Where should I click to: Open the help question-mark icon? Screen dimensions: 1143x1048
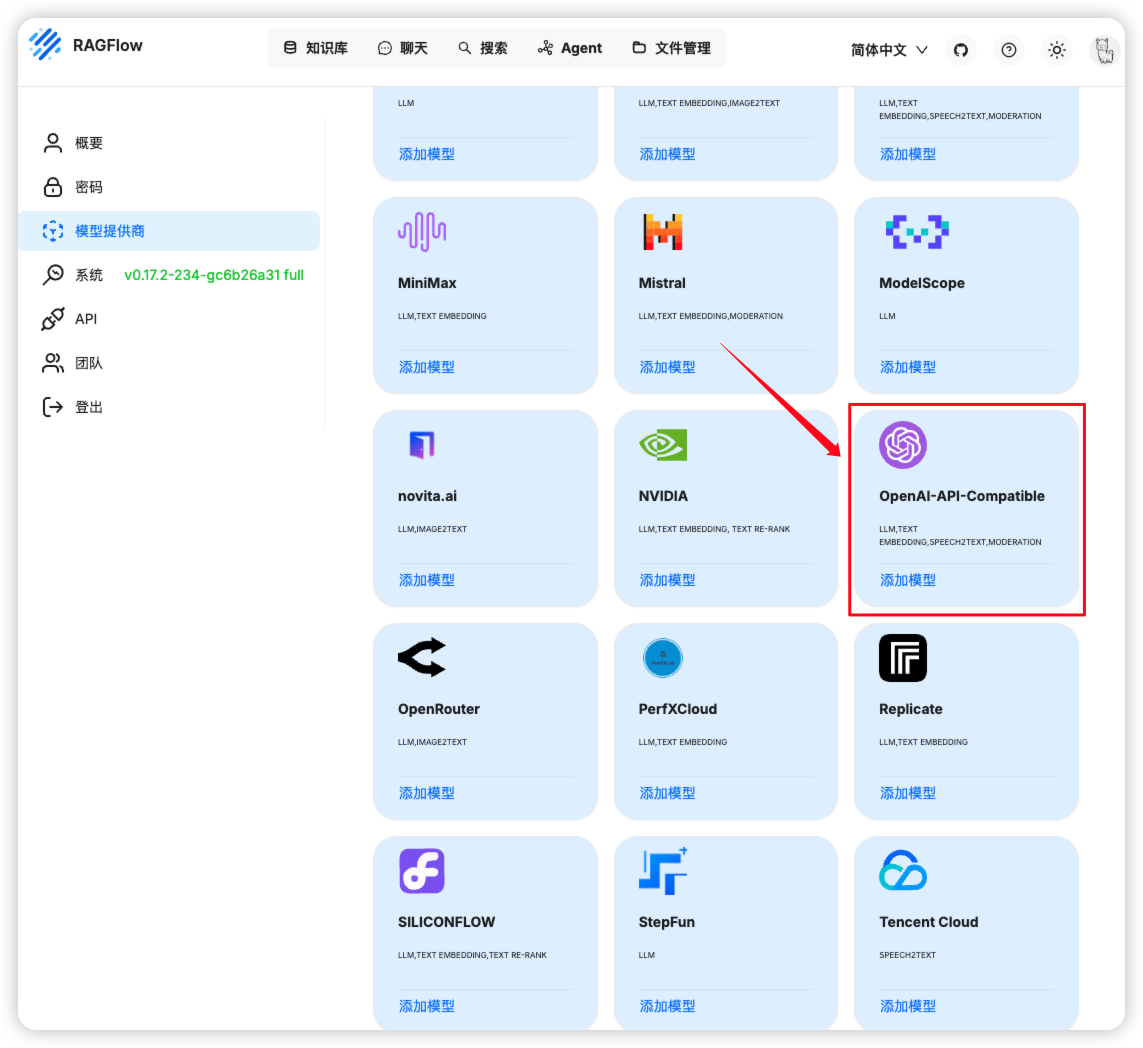tap(1009, 50)
